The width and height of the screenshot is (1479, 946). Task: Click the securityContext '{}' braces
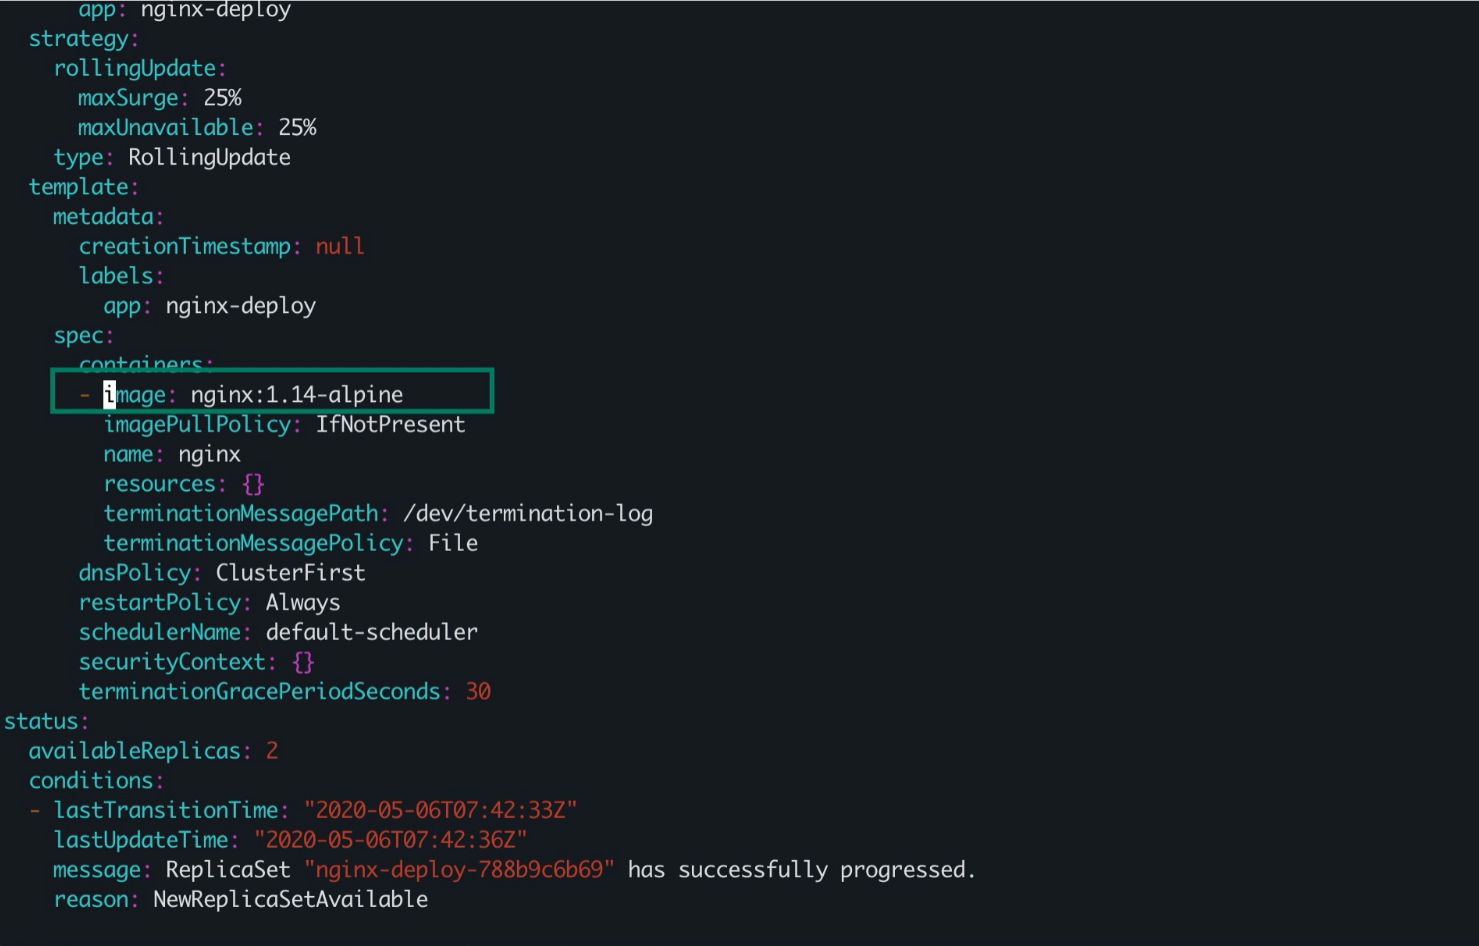click(x=303, y=662)
